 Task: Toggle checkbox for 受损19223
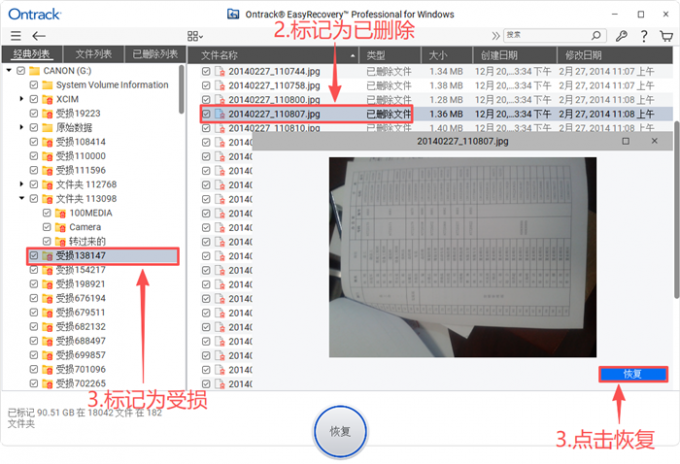coord(34,113)
